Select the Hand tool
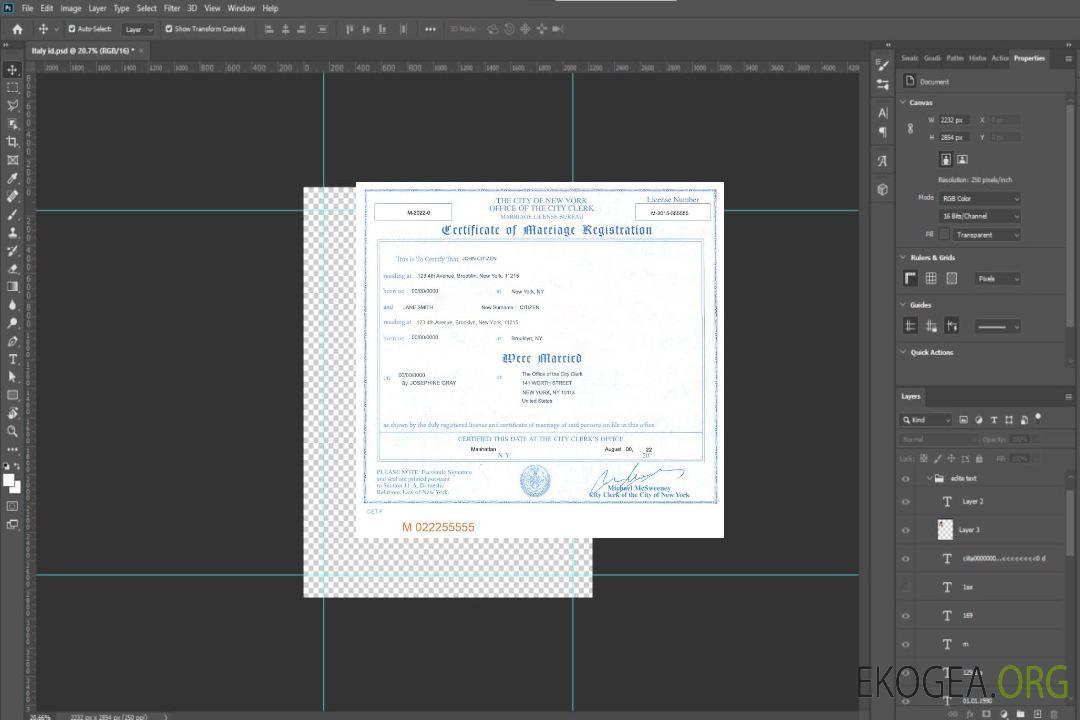1080x720 pixels. tap(12, 413)
